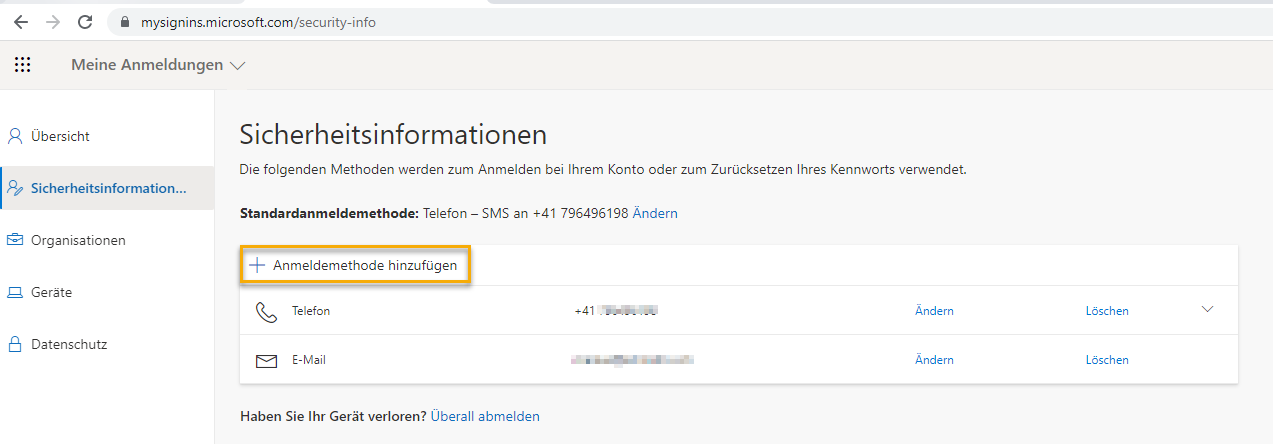Open Geräte in the sidebar
The width and height of the screenshot is (1273, 444).
point(51,292)
